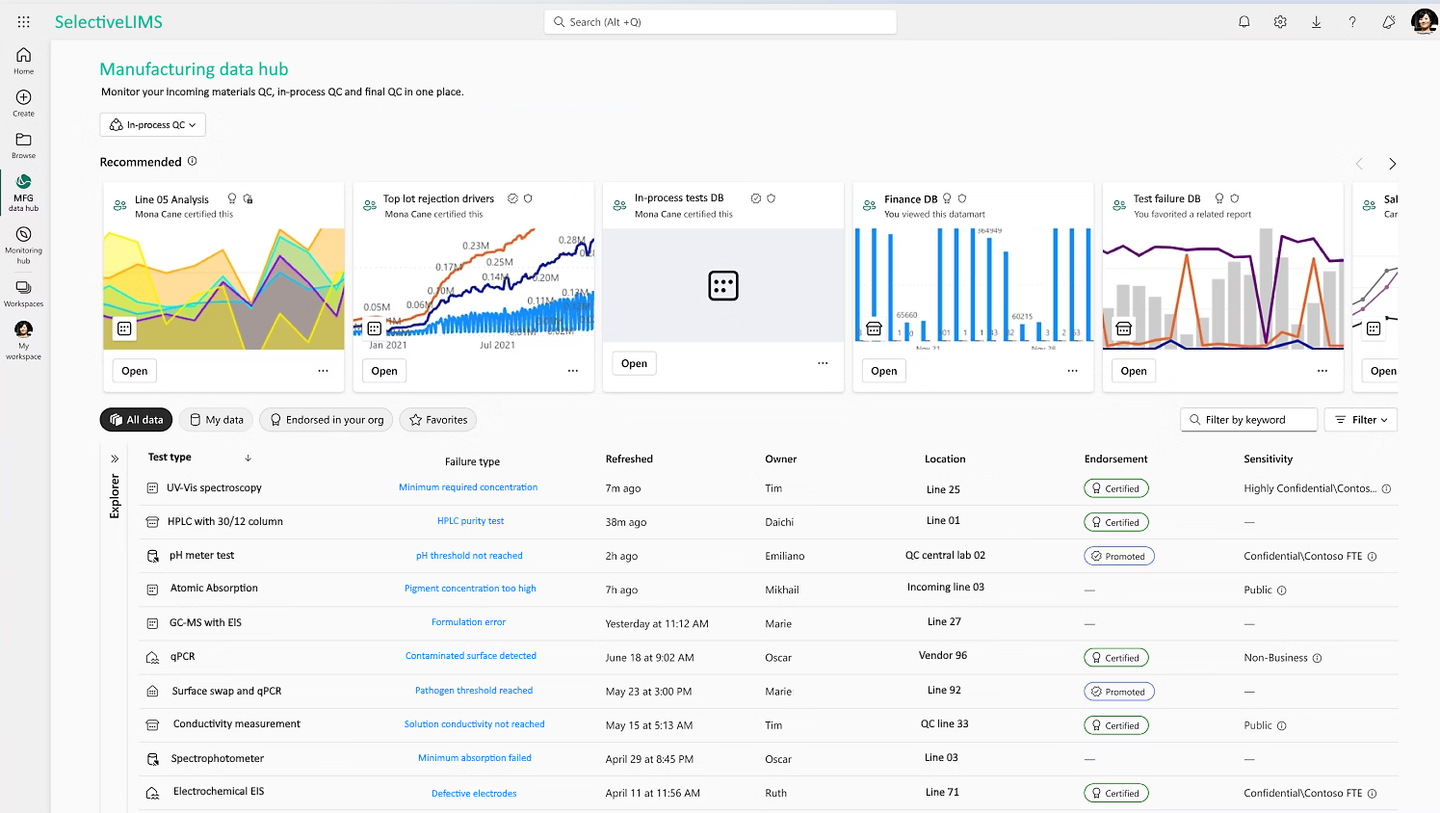Click info icon beside Non-Business sensitivity
Image resolution: width=1440 pixels, height=813 pixels.
(1317, 658)
